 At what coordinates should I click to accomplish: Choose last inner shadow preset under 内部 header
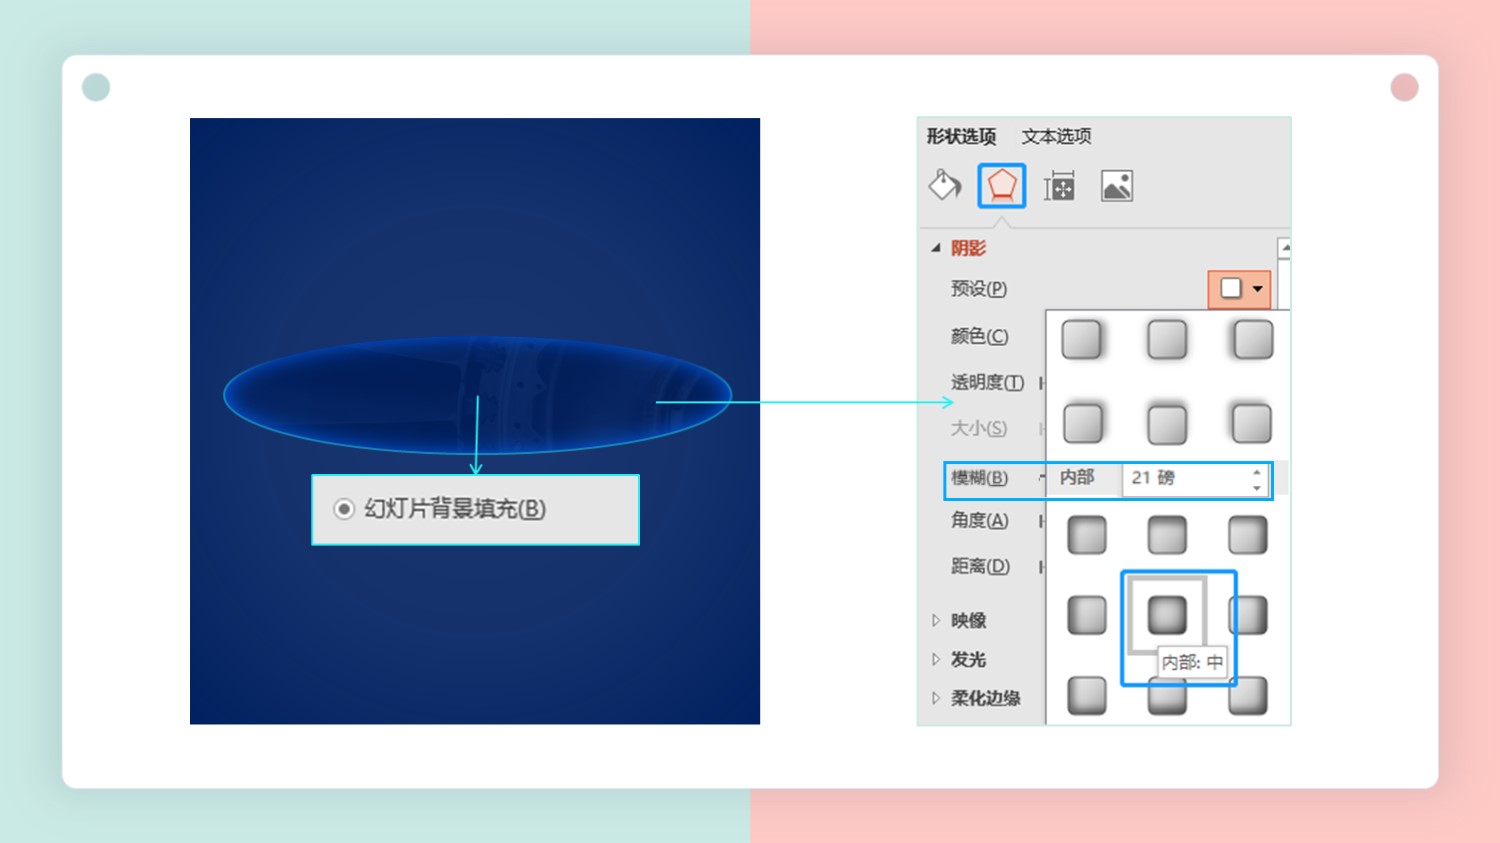pos(1247,535)
